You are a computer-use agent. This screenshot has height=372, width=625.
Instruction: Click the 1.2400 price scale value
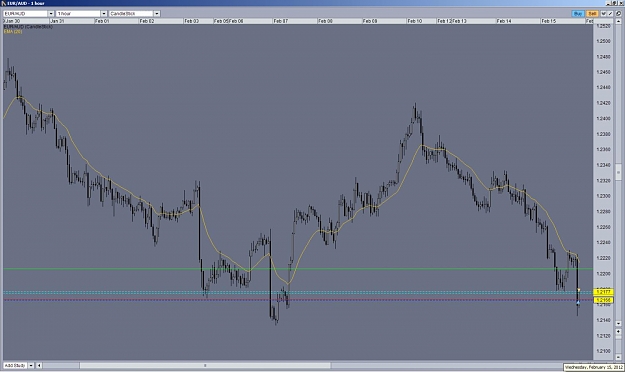pos(603,118)
